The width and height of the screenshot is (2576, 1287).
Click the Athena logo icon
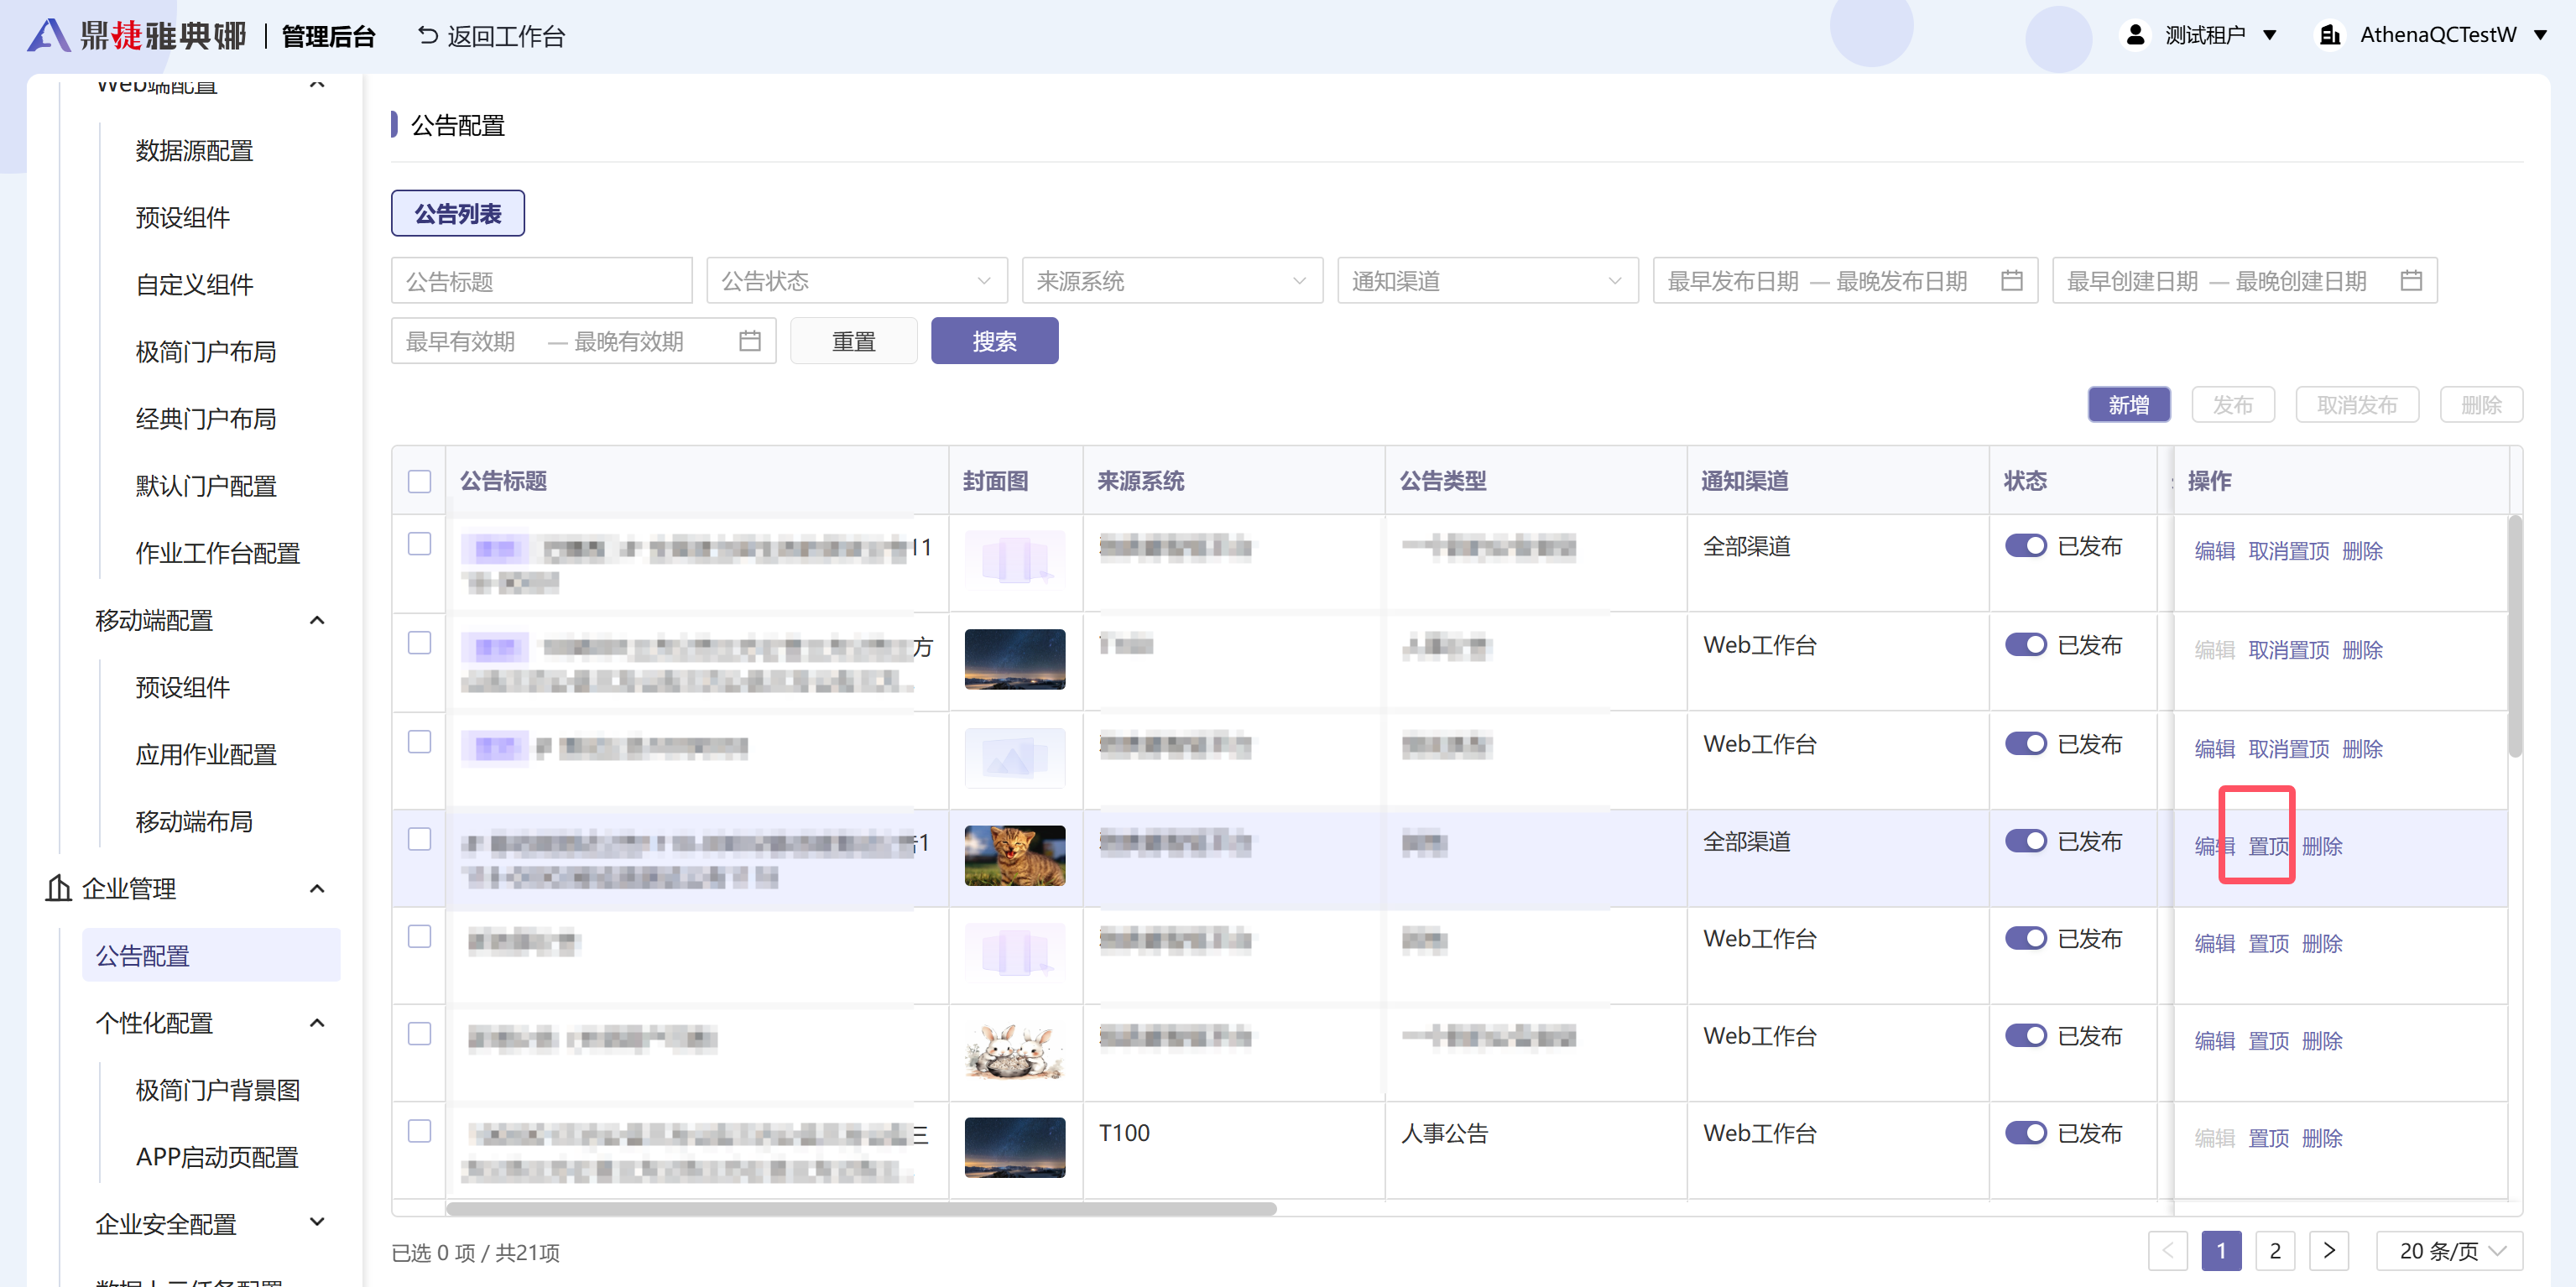(48, 36)
